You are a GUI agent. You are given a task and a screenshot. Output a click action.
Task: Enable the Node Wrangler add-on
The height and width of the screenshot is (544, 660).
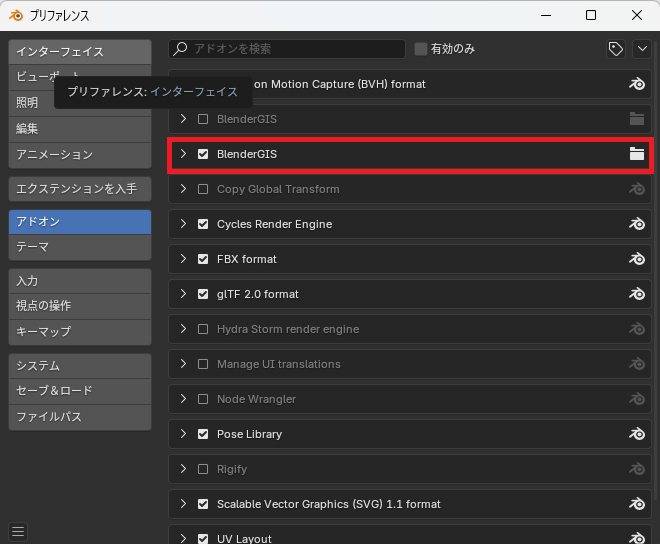tap(203, 399)
